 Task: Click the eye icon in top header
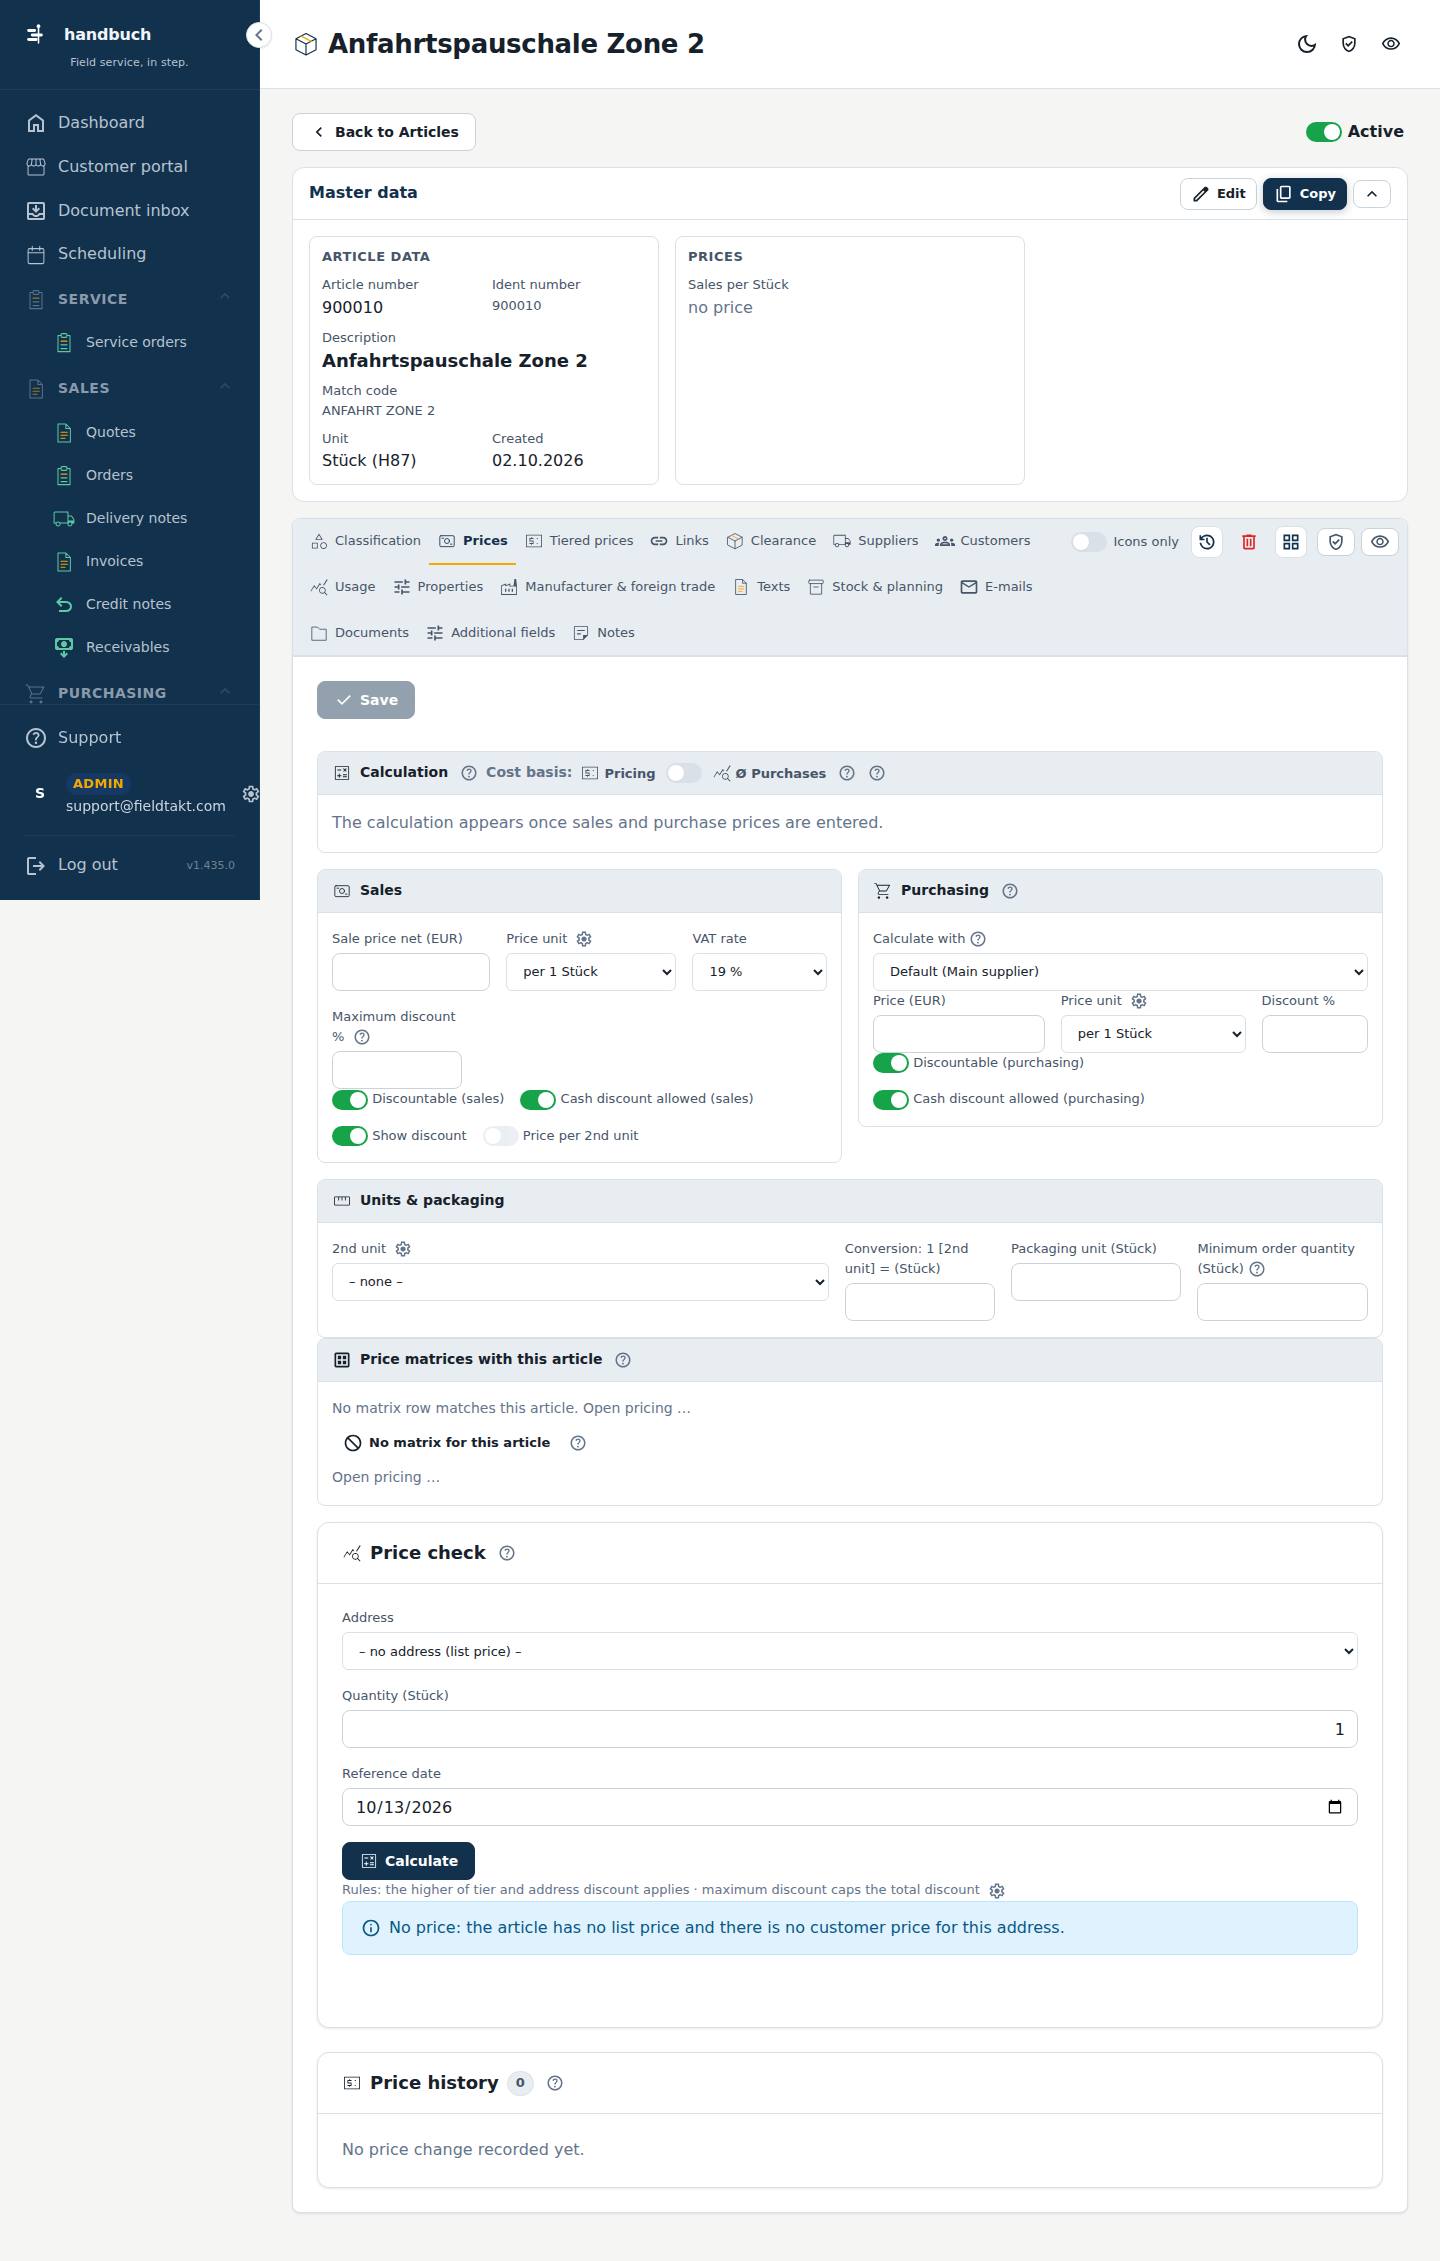(1391, 44)
